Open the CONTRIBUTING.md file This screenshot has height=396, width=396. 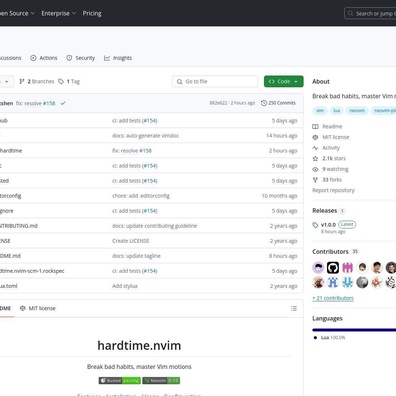(19, 226)
